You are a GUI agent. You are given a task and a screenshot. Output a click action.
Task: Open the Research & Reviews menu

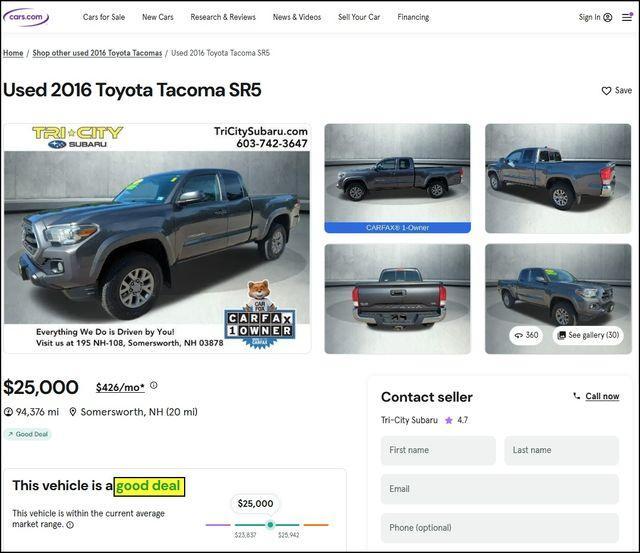click(223, 17)
